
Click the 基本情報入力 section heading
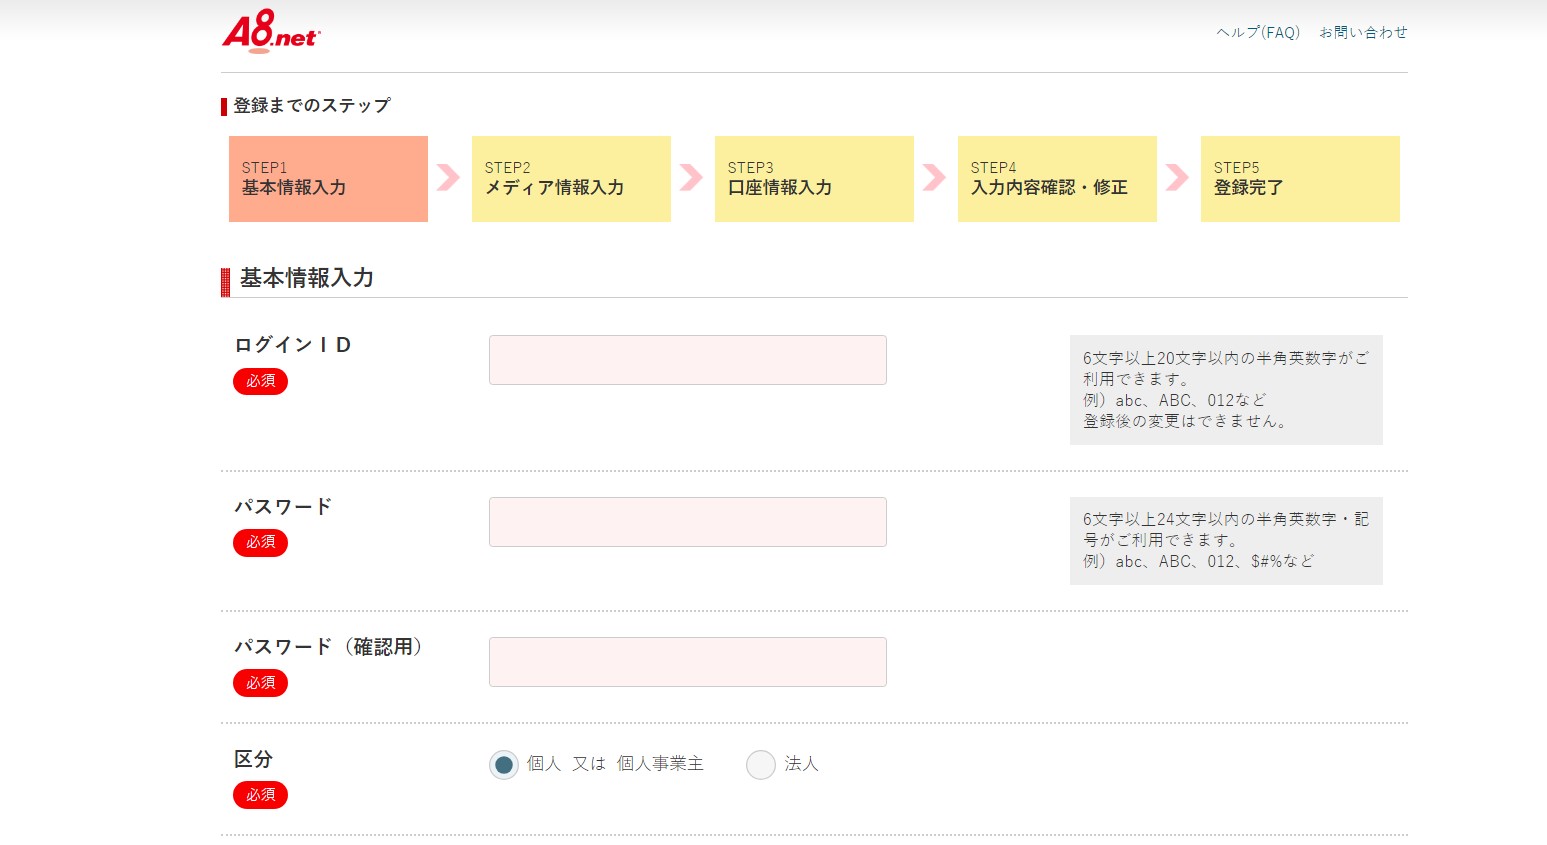click(x=307, y=278)
